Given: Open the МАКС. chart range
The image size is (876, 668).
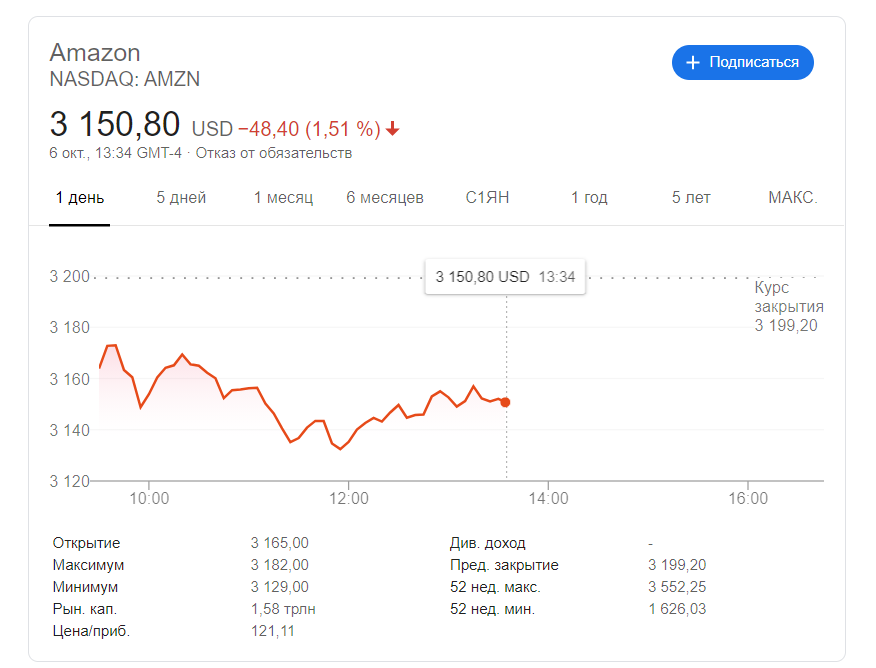Looking at the screenshot, I should (793, 198).
